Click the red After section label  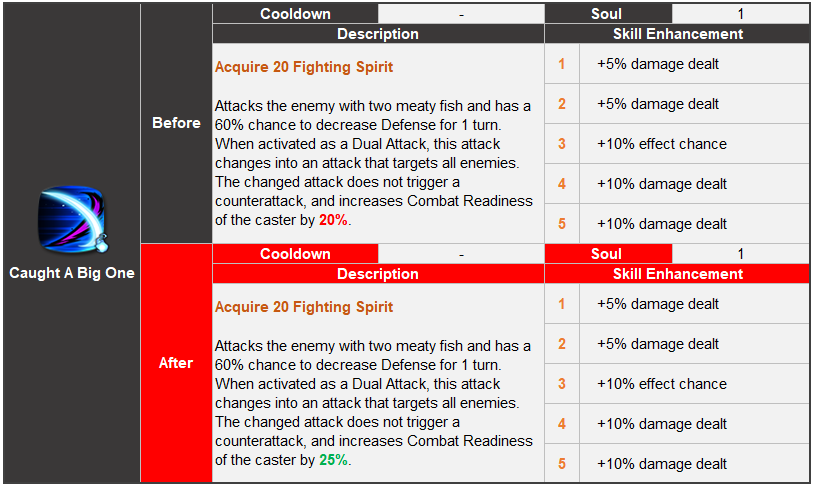[x=176, y=363]
